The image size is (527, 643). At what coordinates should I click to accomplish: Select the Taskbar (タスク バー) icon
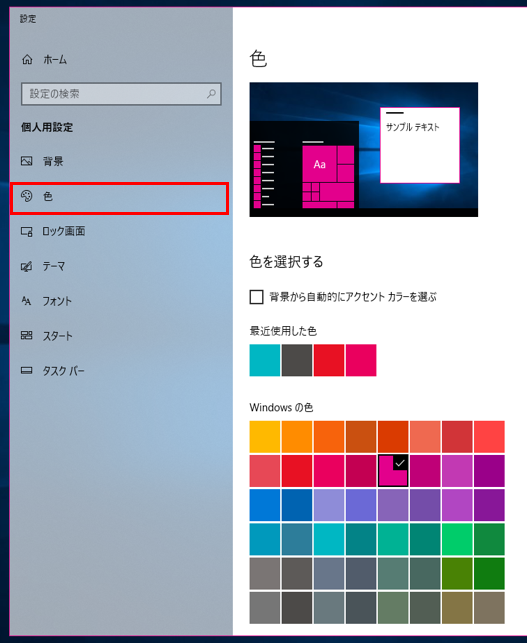tap(27, 371)
